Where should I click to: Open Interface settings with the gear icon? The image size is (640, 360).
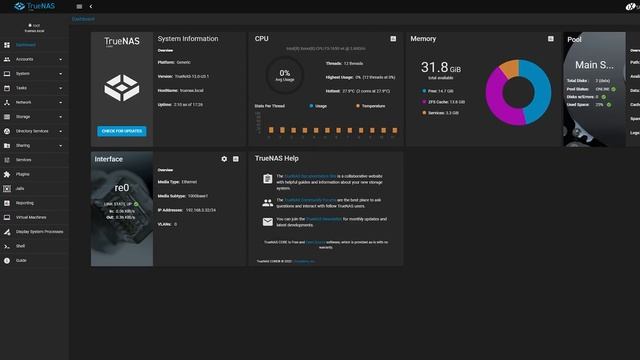[224, 159]
